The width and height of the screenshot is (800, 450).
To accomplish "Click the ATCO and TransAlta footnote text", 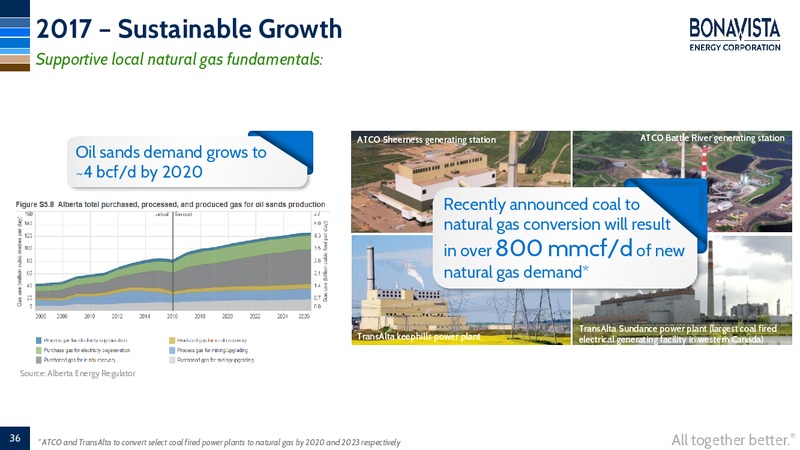I will coord(220,442).
